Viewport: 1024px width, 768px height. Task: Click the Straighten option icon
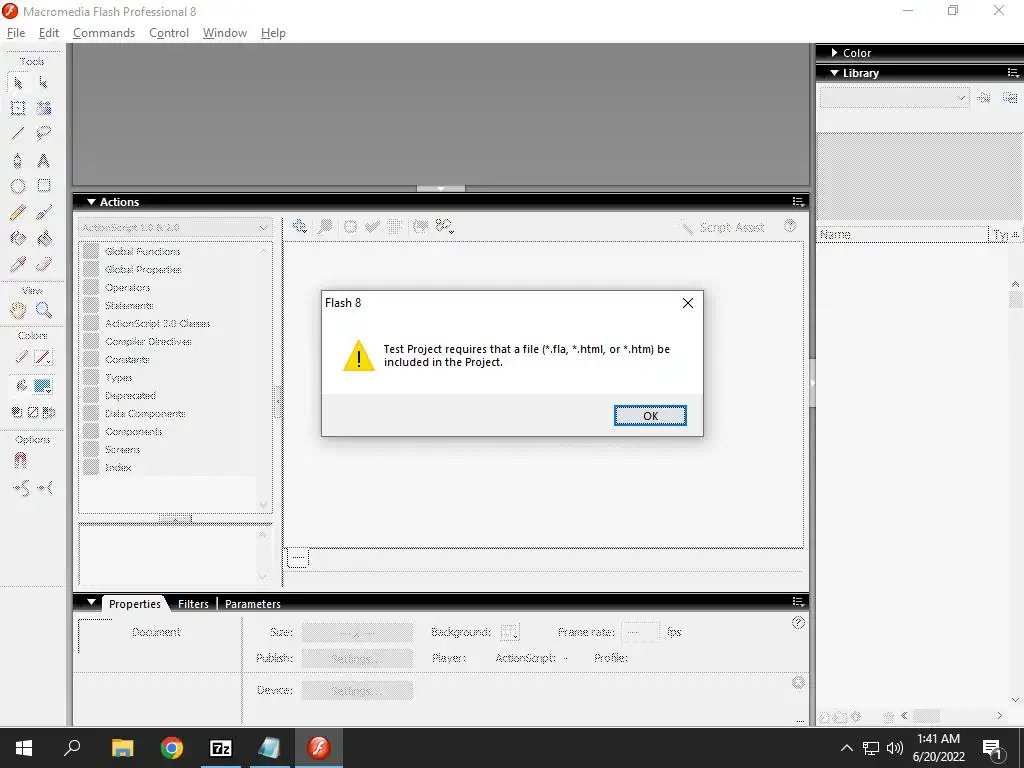click(x=45, y=488)
